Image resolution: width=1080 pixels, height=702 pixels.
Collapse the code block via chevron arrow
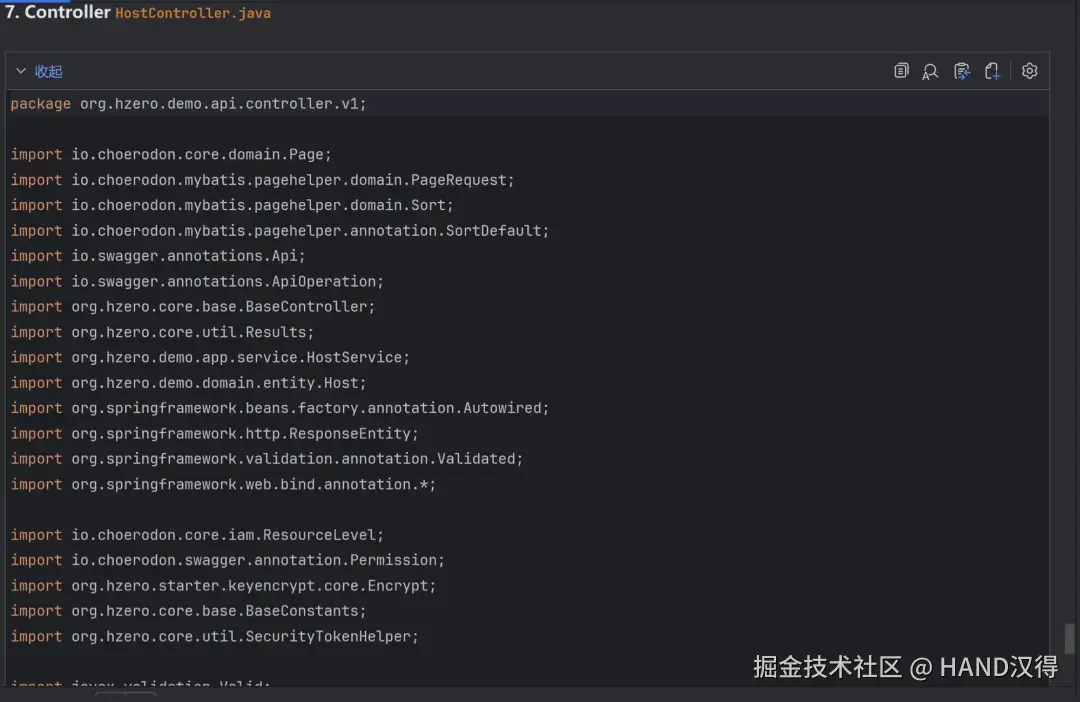point(21,72)
